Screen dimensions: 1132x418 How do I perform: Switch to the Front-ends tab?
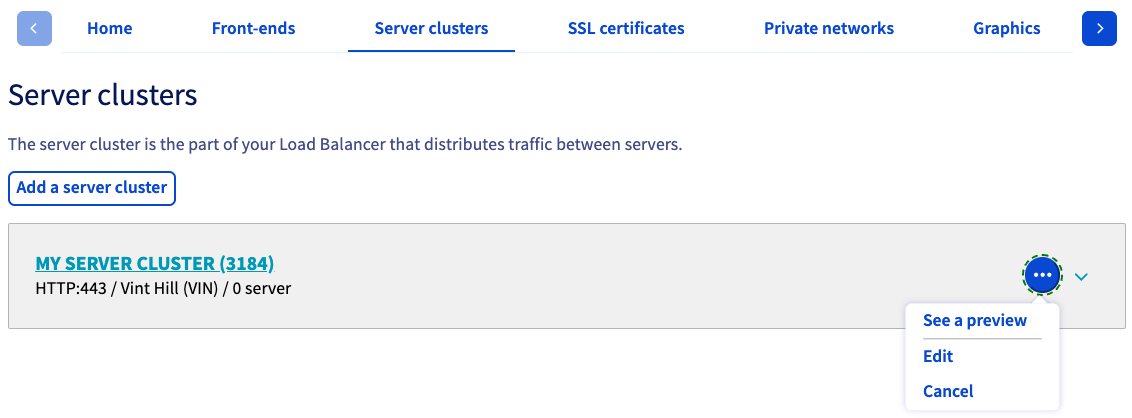253,29
